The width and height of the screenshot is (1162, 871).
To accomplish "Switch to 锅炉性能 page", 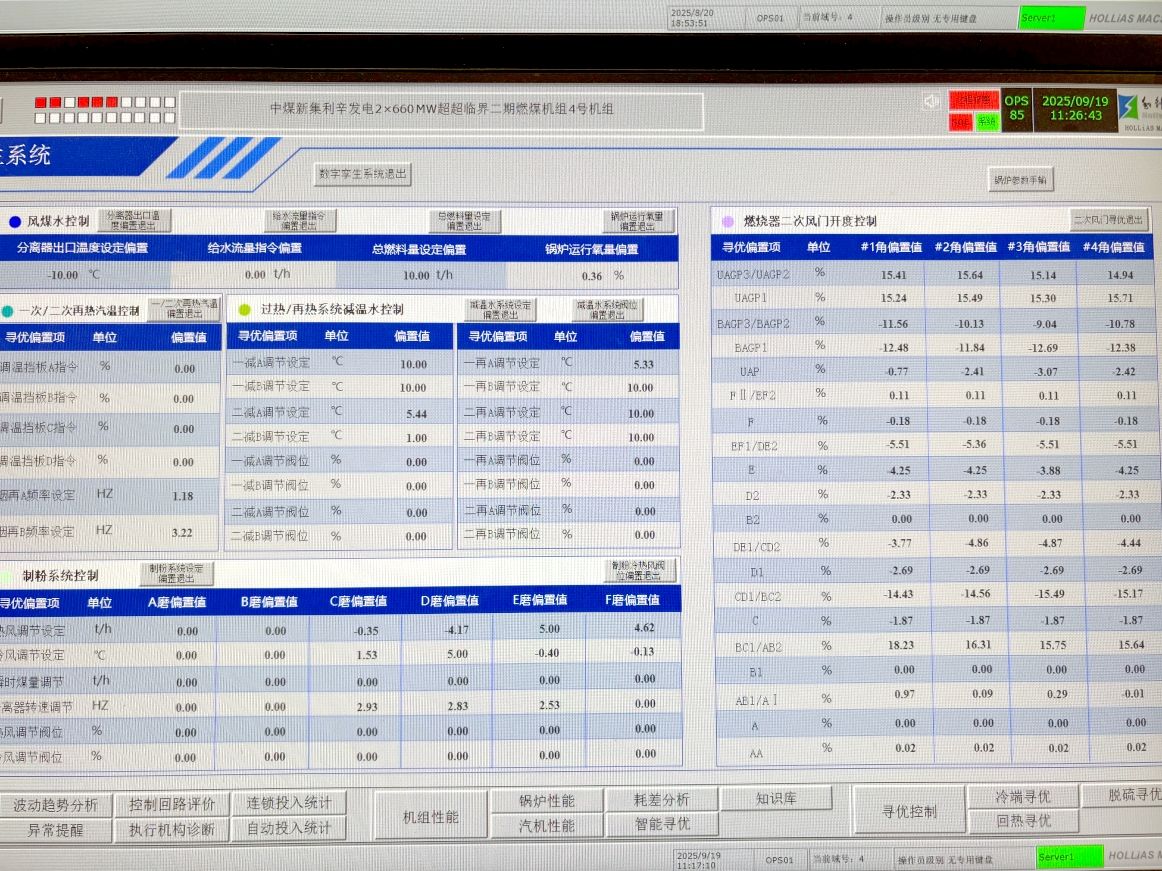I will (x=547, y=801).
